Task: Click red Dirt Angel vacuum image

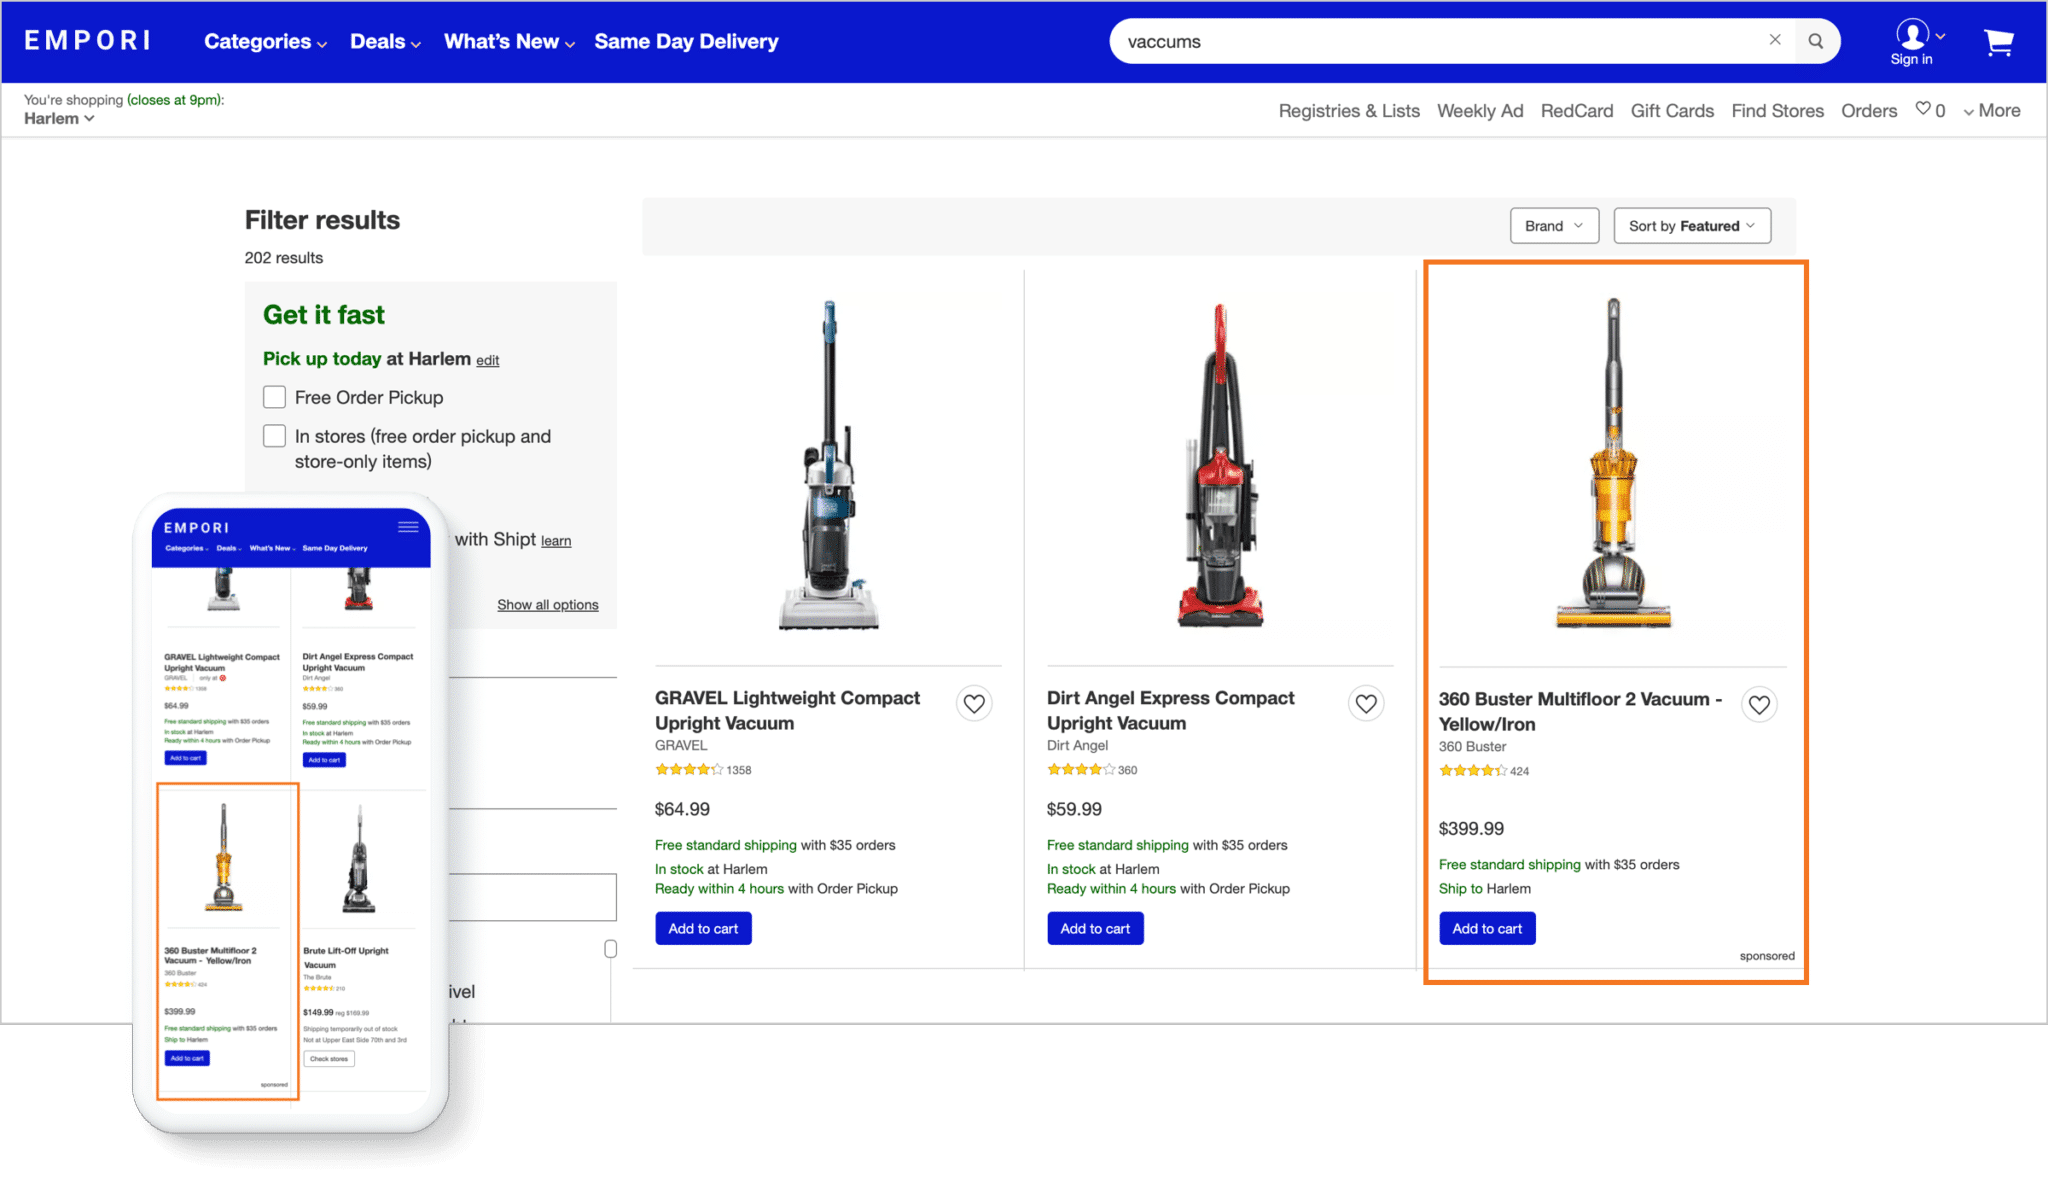Action: coord(1220,465)
